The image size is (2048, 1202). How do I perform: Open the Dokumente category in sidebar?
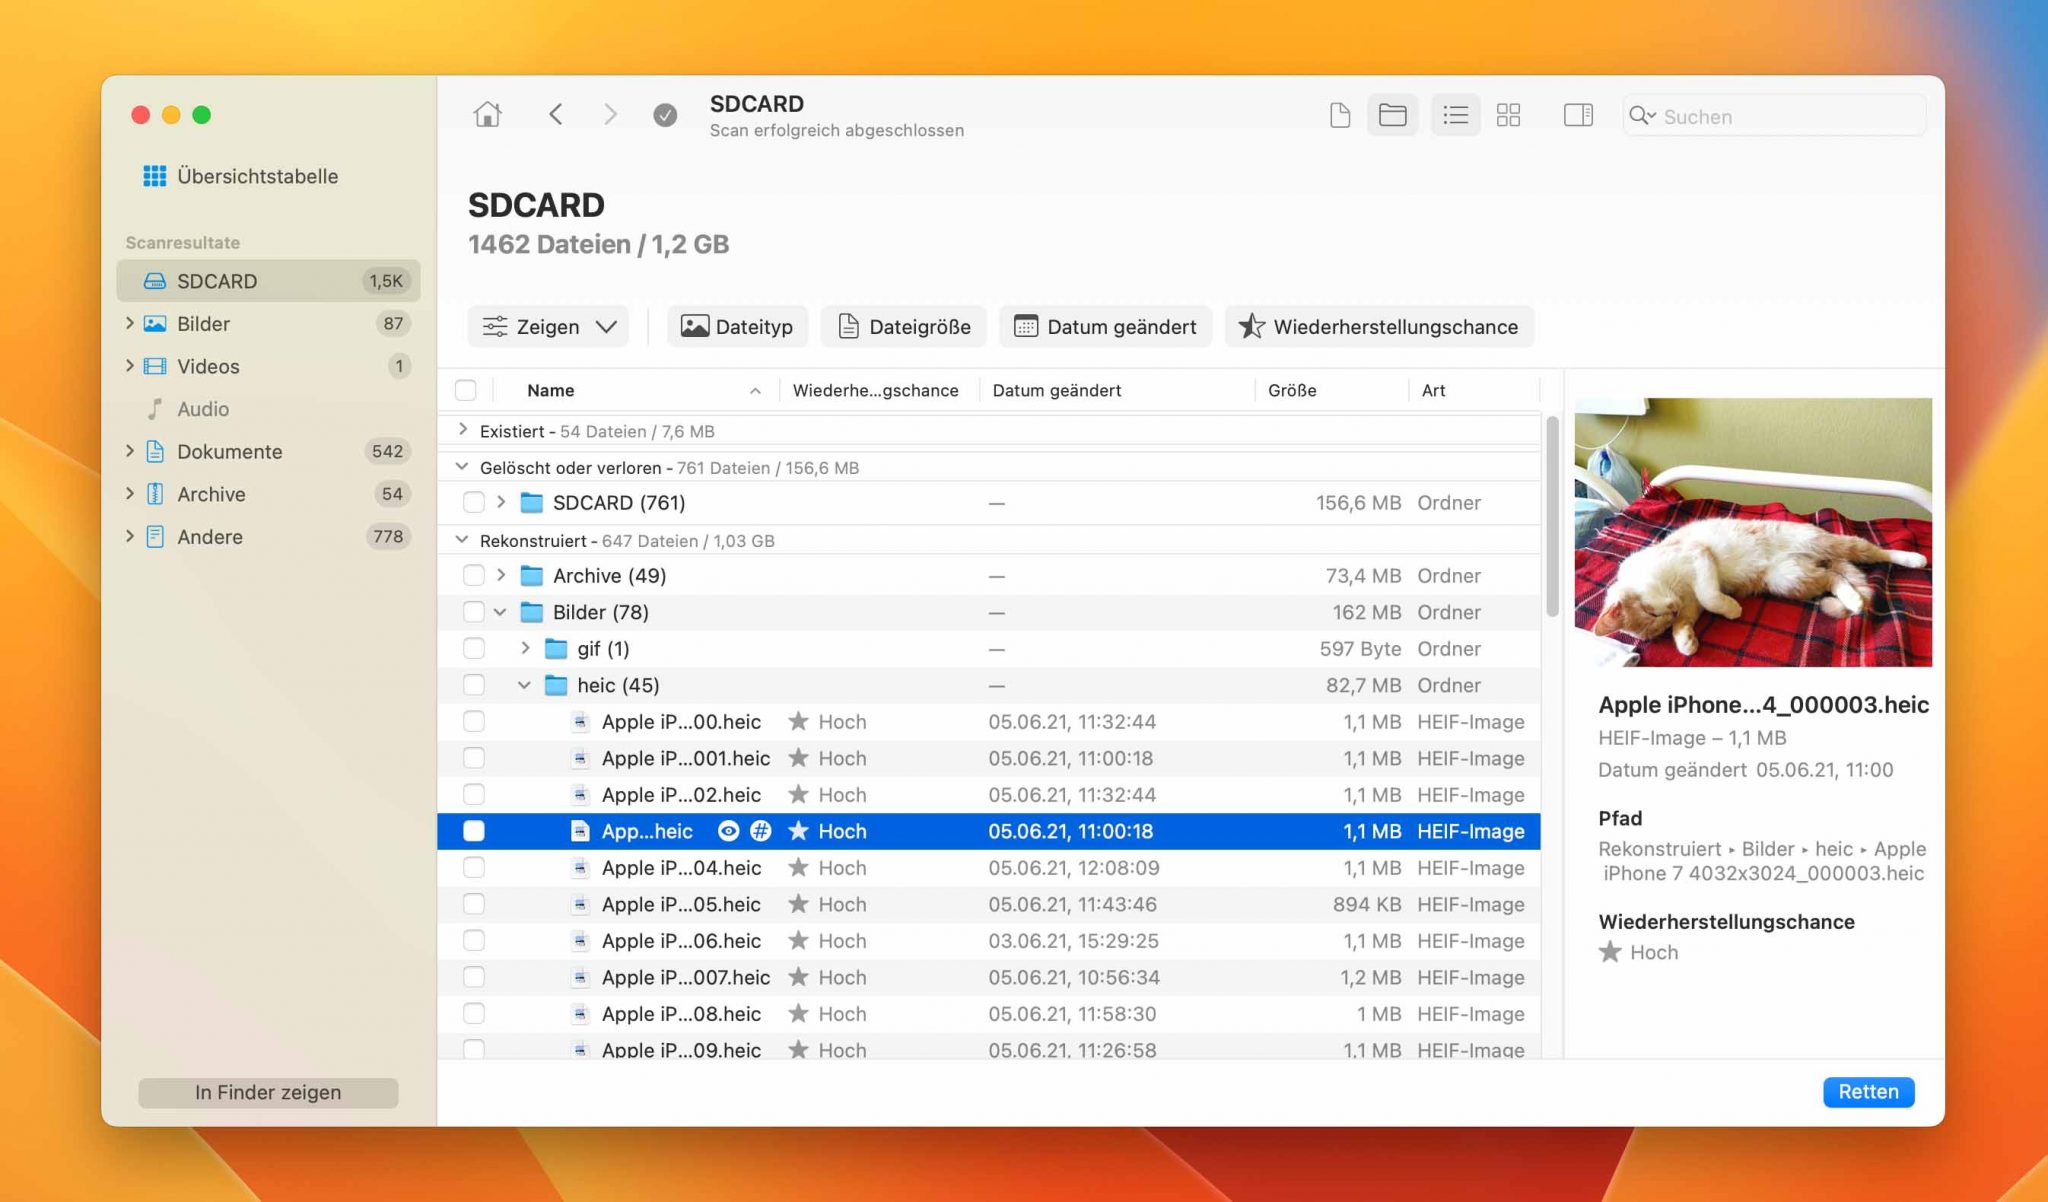229,452
